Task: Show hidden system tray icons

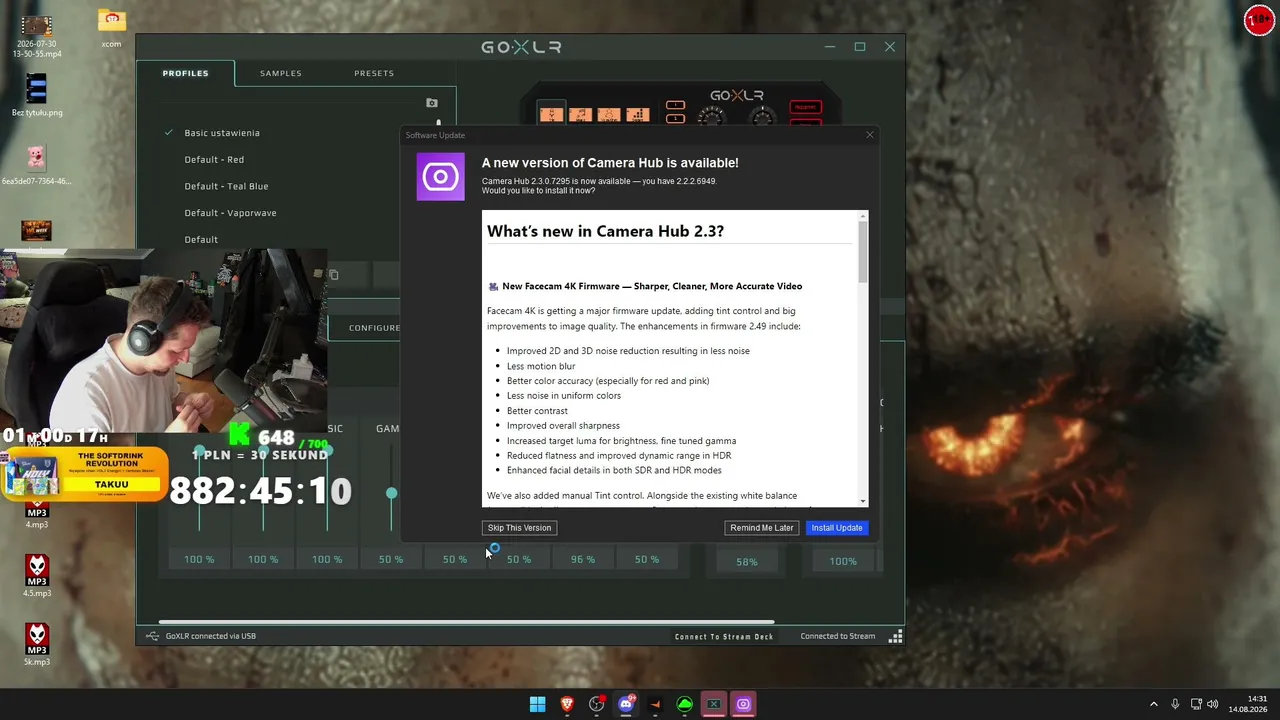Action: tap(1153, 704)
